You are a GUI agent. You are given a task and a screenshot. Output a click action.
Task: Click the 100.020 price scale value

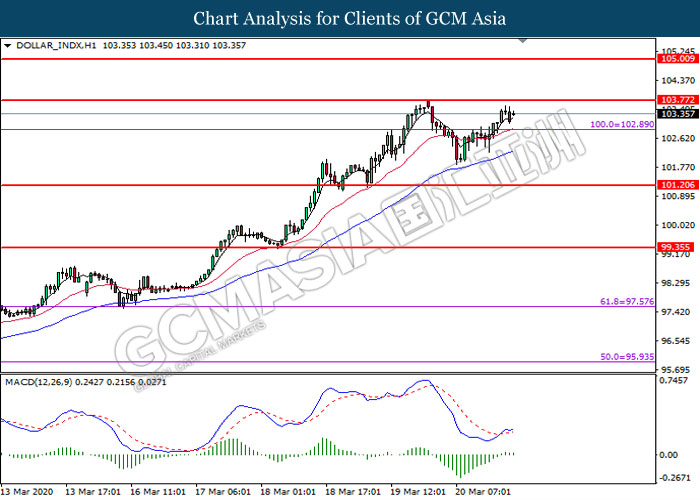click(678, 225)
